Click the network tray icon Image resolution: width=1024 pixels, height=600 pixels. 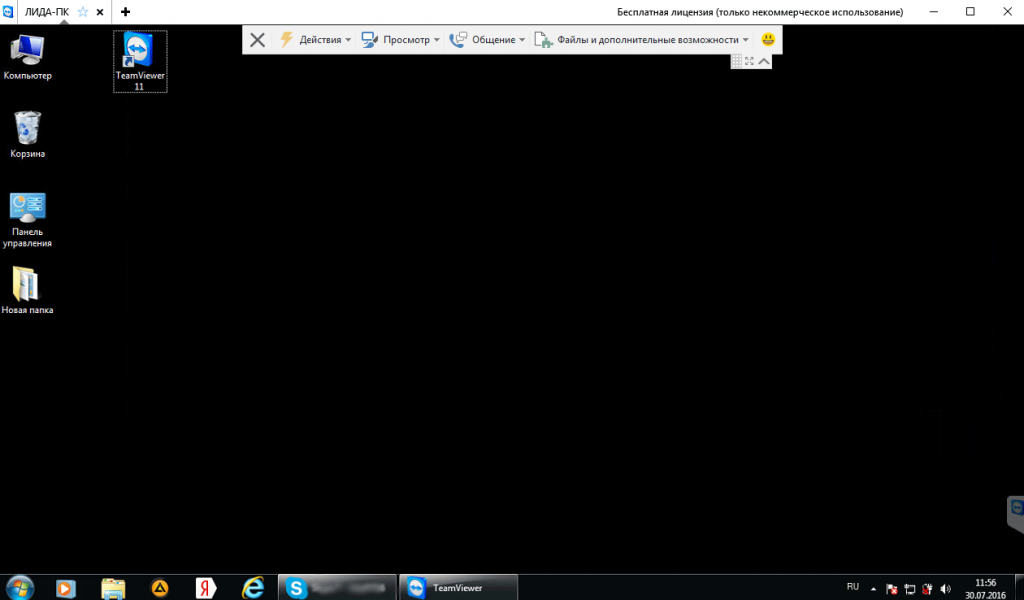(909, 589)
